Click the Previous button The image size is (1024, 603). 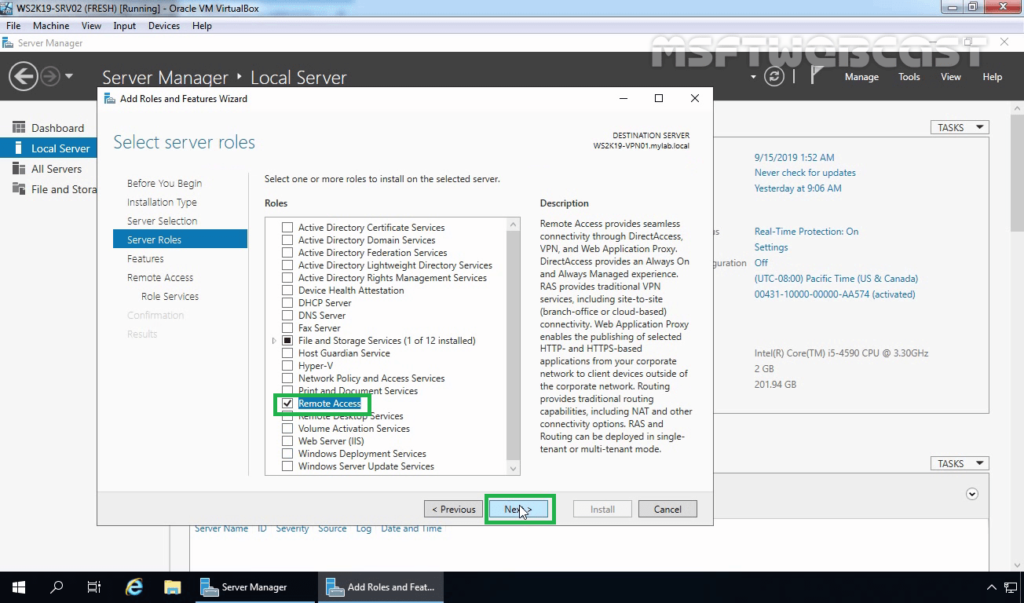coord(453,509)
